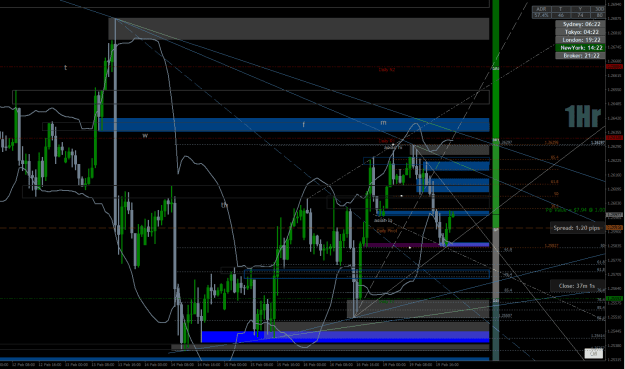Screen dimensions: 625x369
Task: Select the wide blue zone labeled f
Action: 295,125
